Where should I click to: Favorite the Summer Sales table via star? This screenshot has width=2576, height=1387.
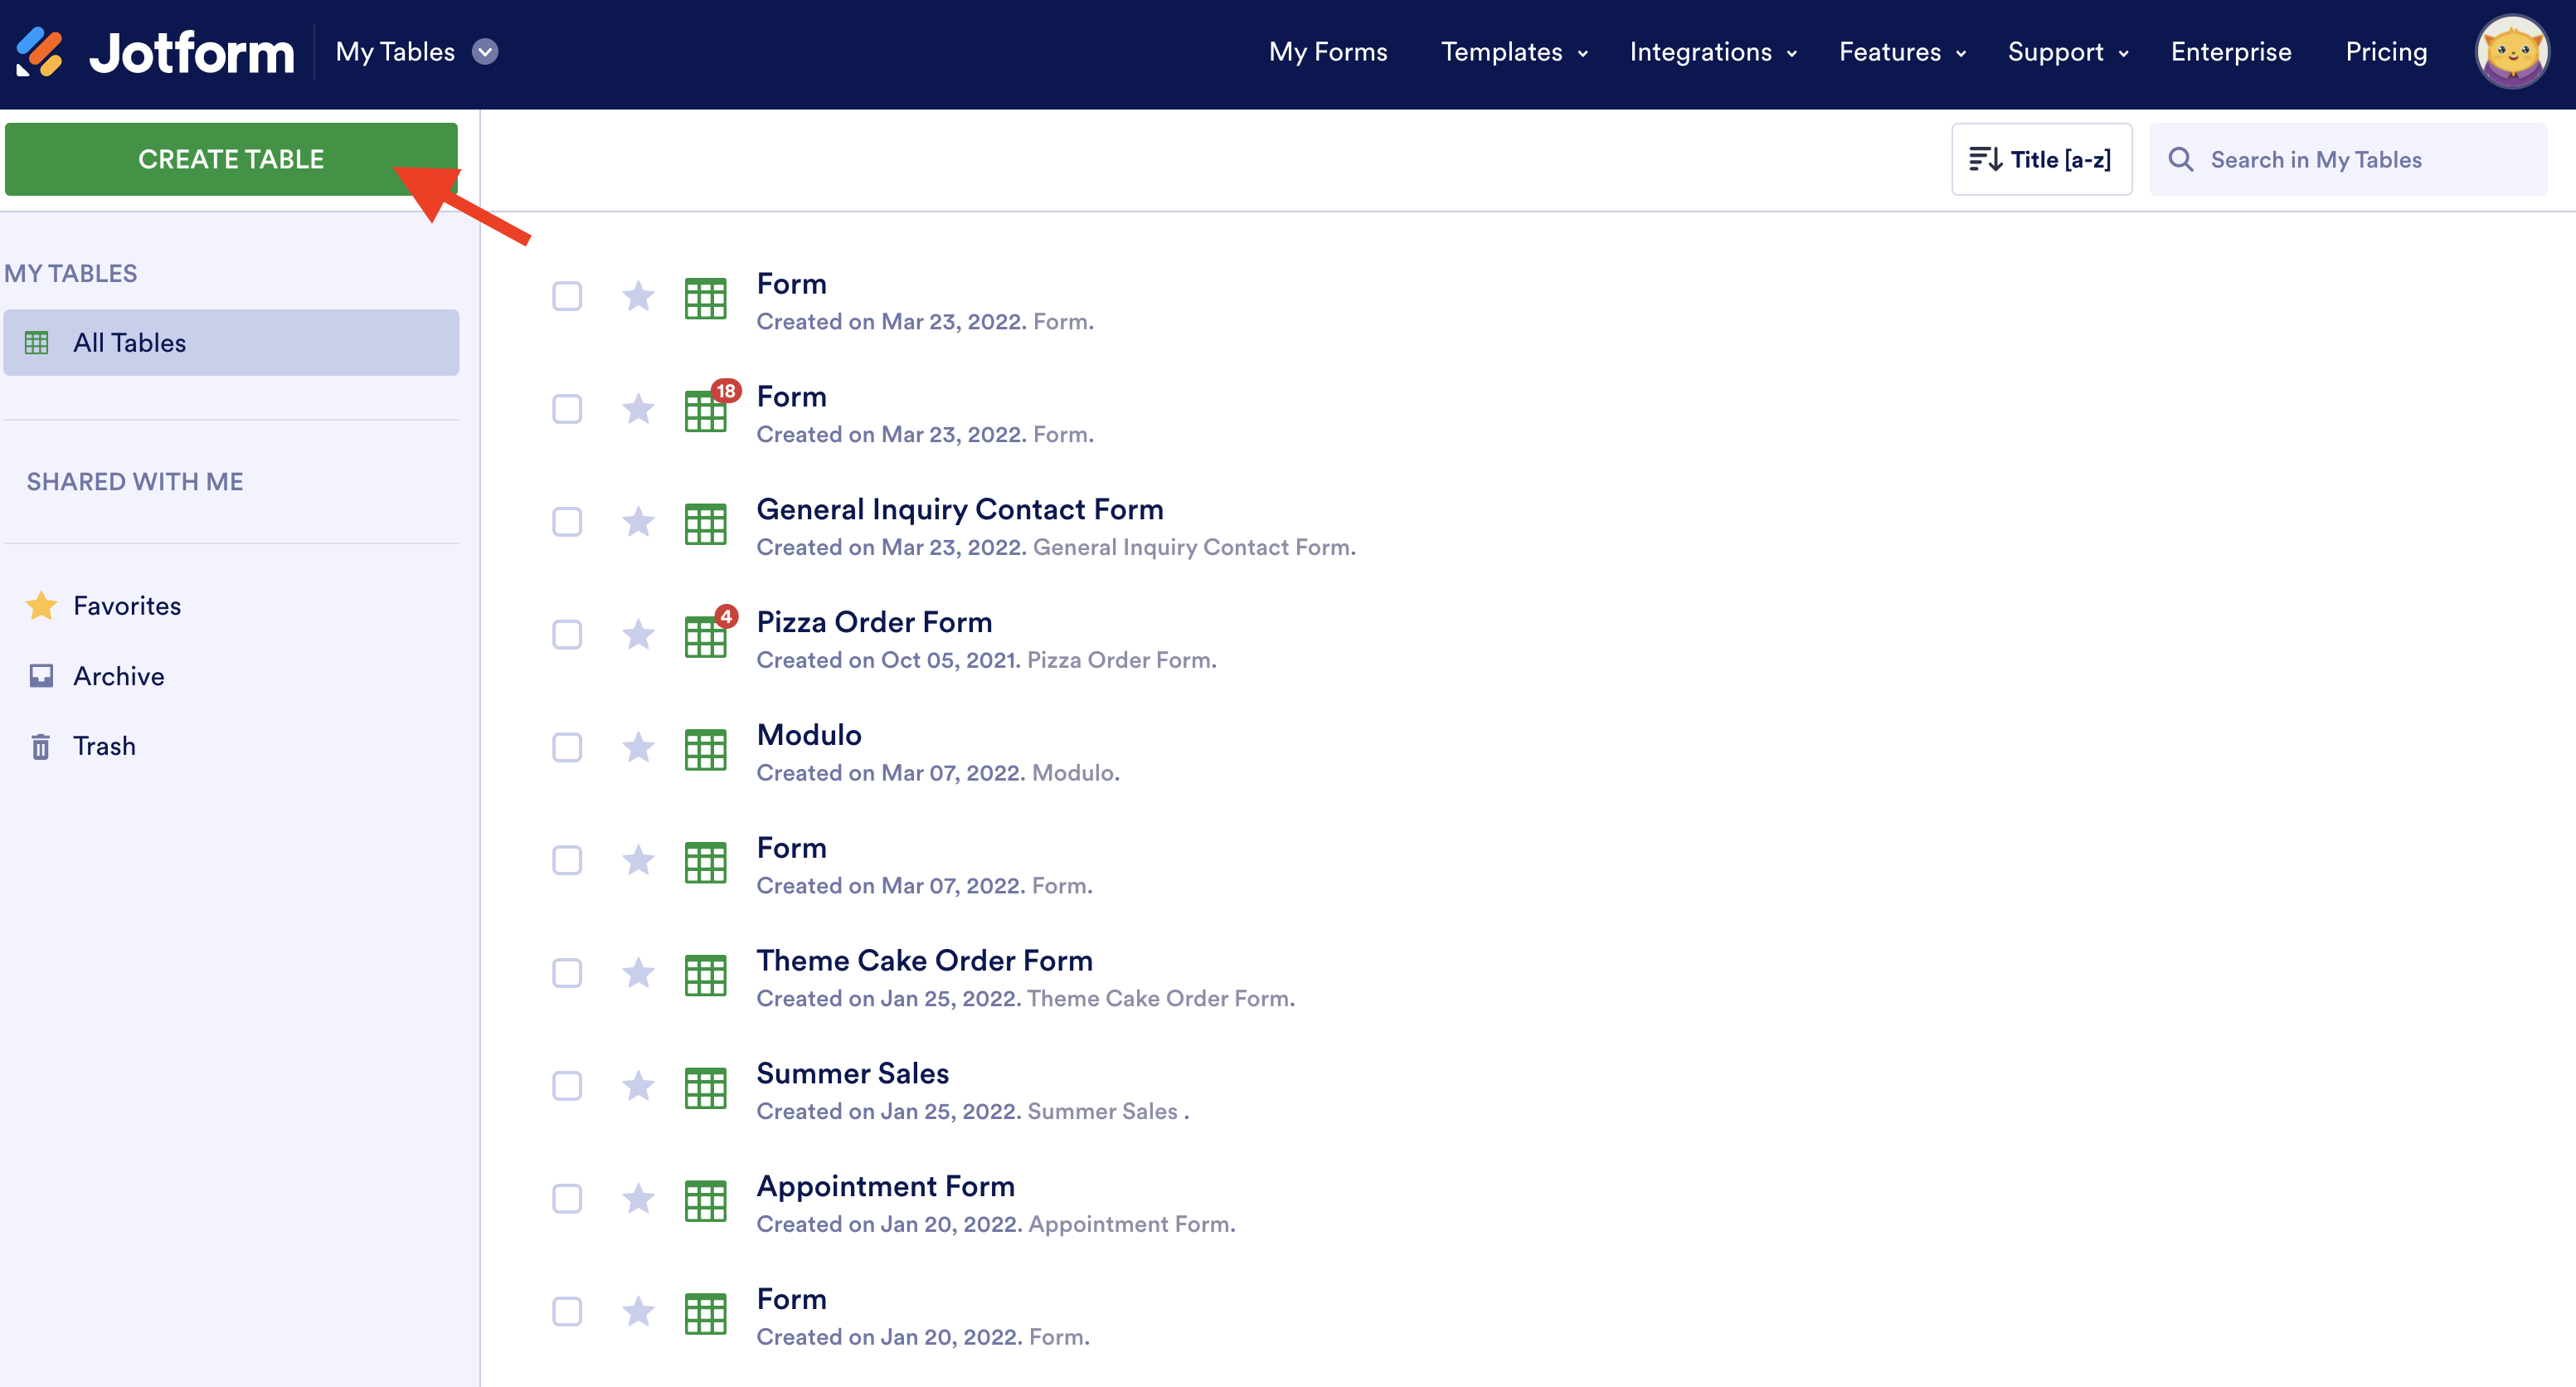pyautogui.click(x=638, y=1086)
